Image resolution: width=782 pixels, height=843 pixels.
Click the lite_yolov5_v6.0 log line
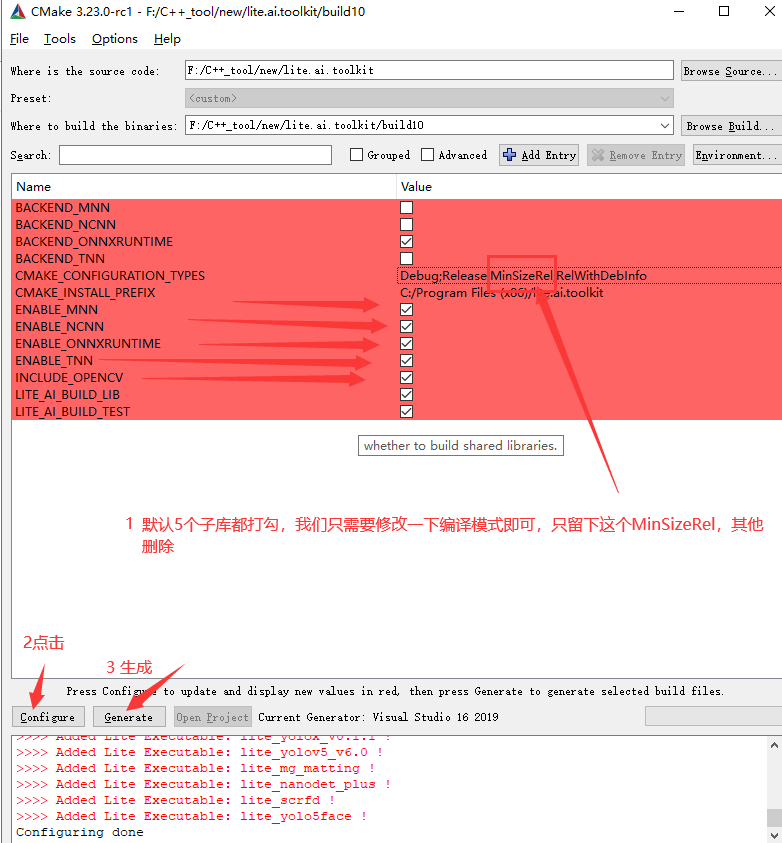[199, 752]
